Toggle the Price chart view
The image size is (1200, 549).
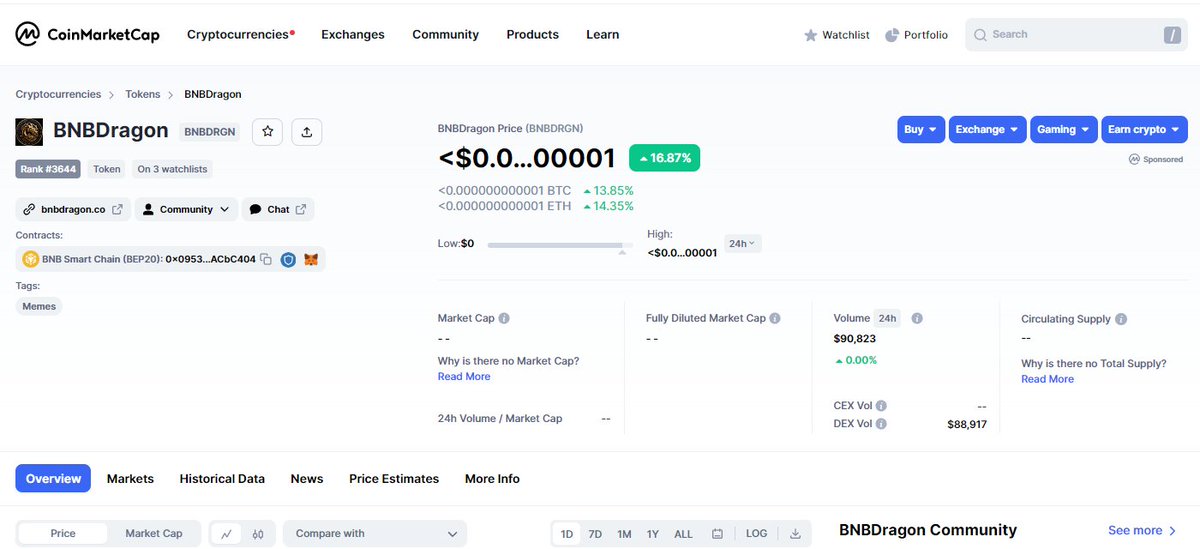(63, 533)
